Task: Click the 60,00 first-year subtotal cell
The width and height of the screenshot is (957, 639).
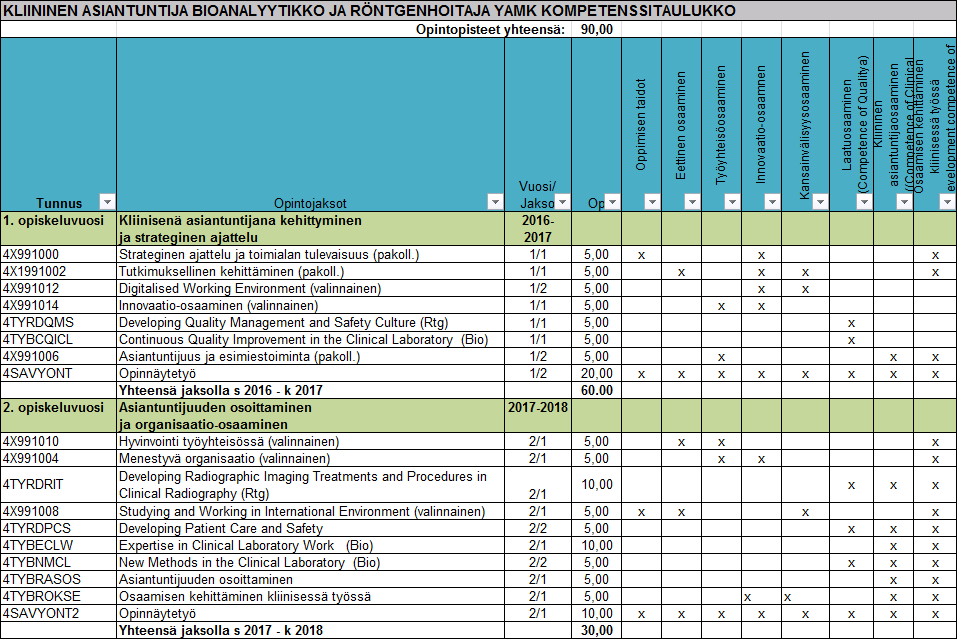Action: click(x=596, y=390)
